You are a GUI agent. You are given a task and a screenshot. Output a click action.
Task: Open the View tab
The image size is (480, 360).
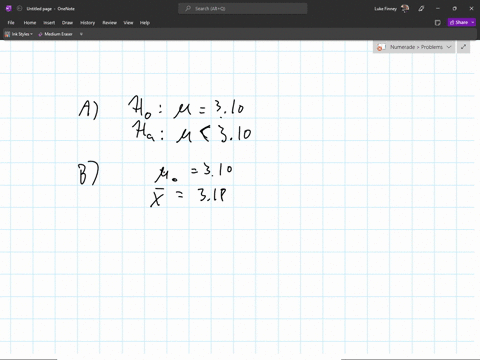128,23
